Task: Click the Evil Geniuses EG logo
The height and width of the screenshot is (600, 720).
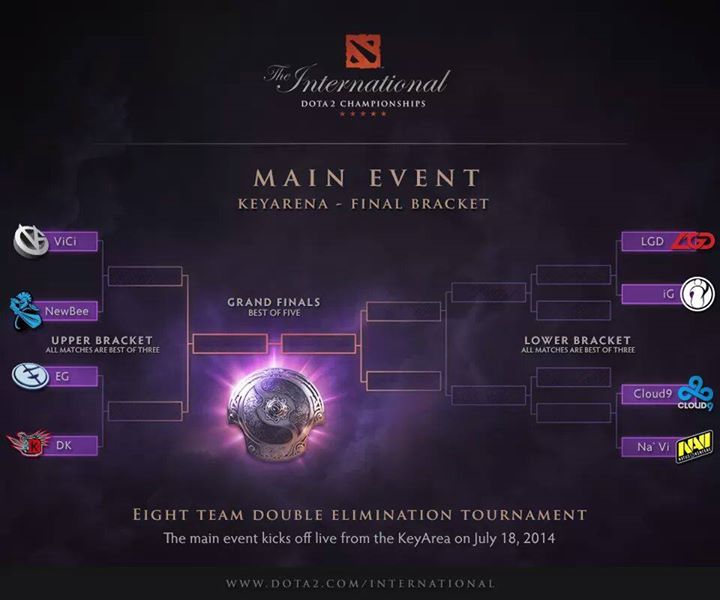Action: 30,376
